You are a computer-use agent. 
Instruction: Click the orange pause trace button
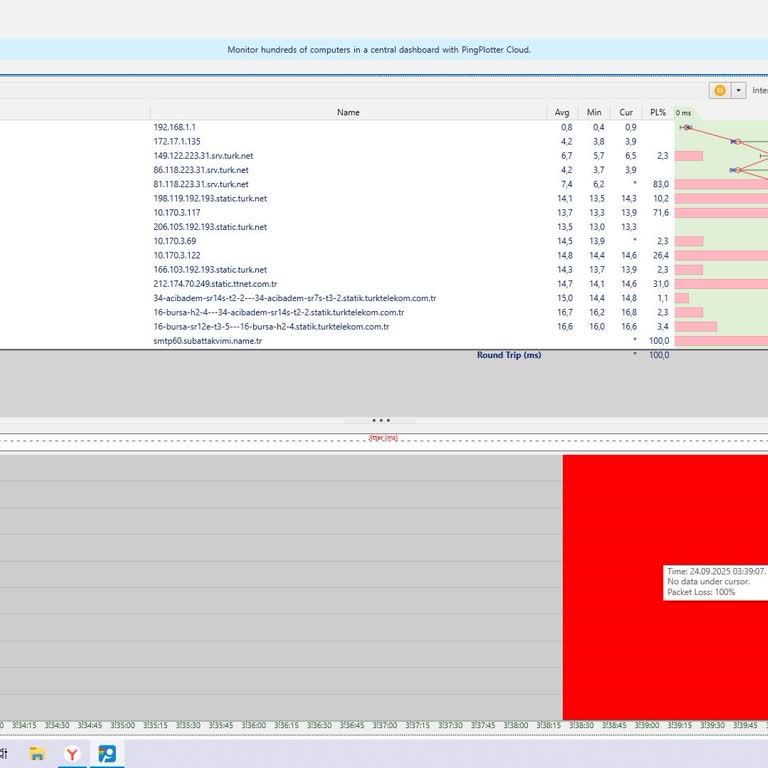719,90
